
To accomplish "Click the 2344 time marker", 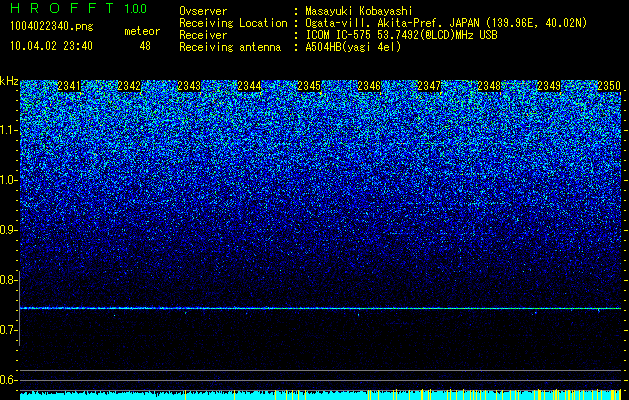I will tap(249, 86).
